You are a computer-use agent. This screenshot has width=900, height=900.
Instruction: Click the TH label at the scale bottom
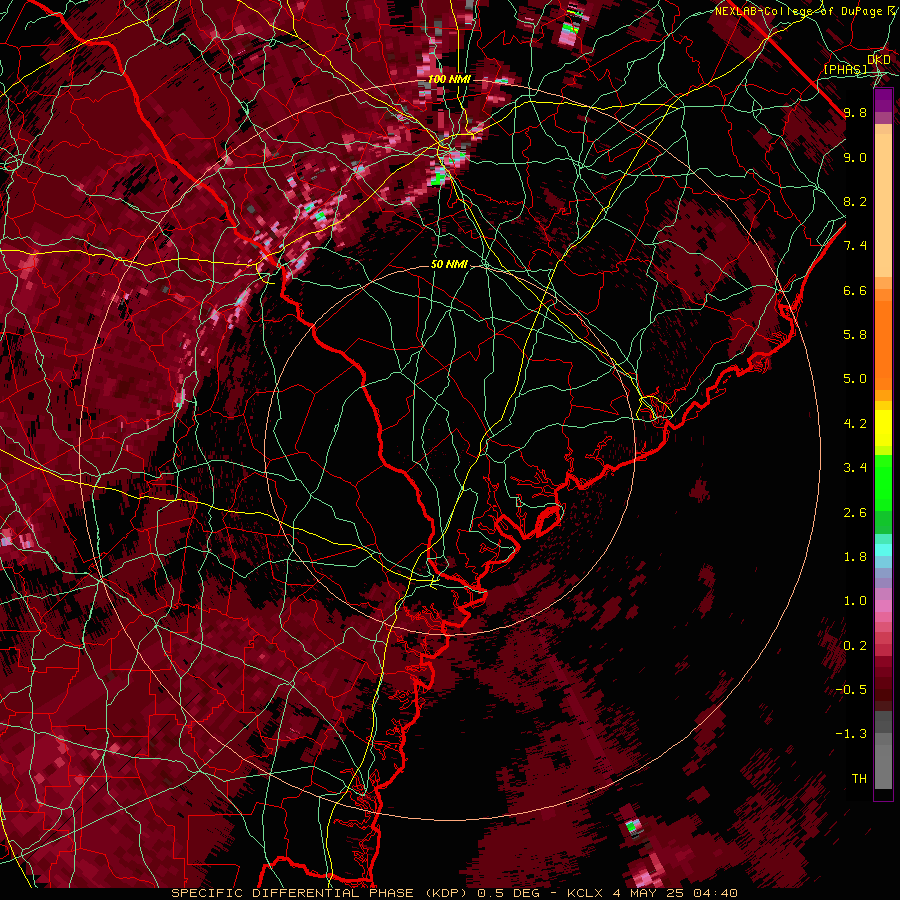tap(859, 779)
